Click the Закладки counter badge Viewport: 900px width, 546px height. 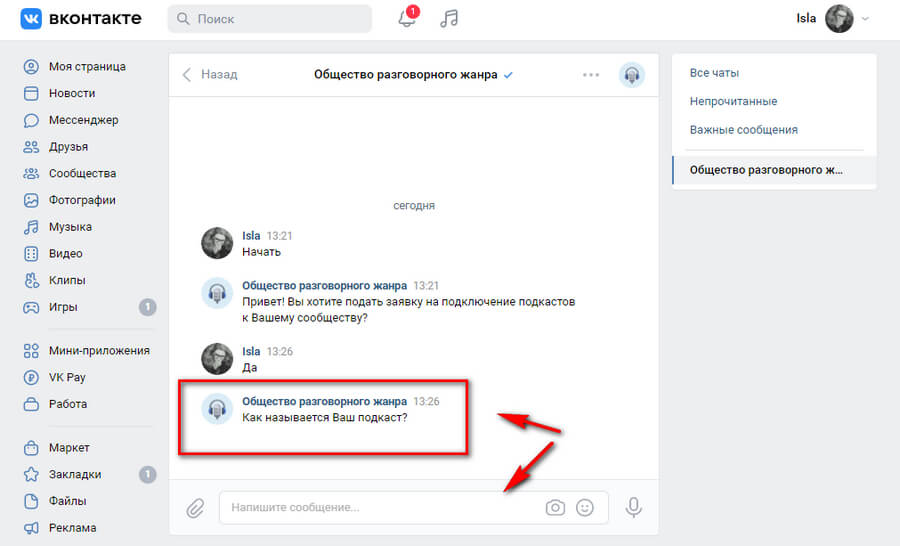tap(148, 474)
